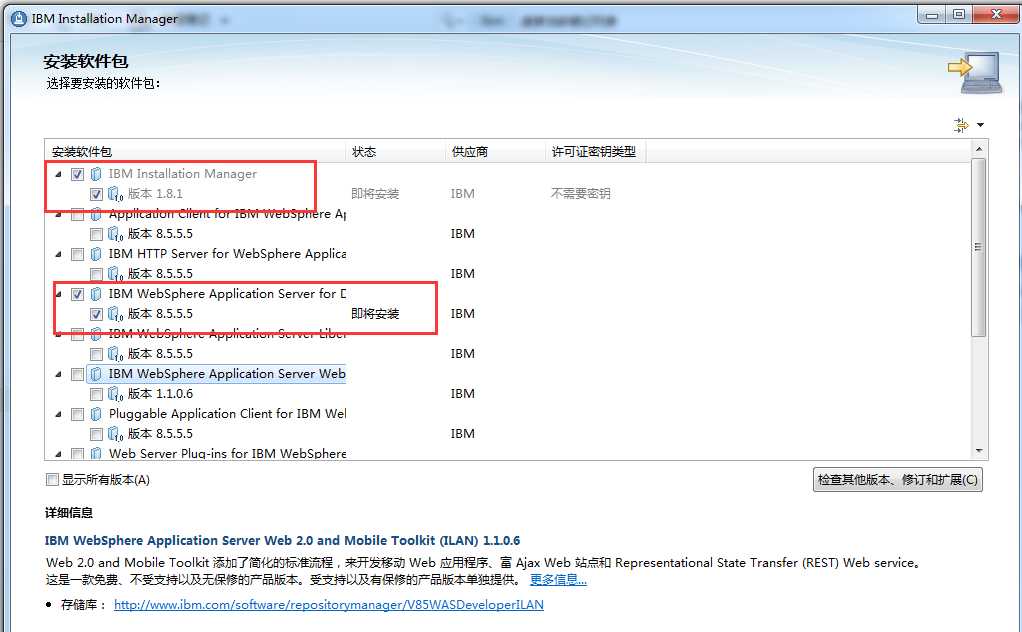
Task: Click the 检查其他版本、修订和扩展(C) button
Action: pyautogui.click(x=898, y=480)
